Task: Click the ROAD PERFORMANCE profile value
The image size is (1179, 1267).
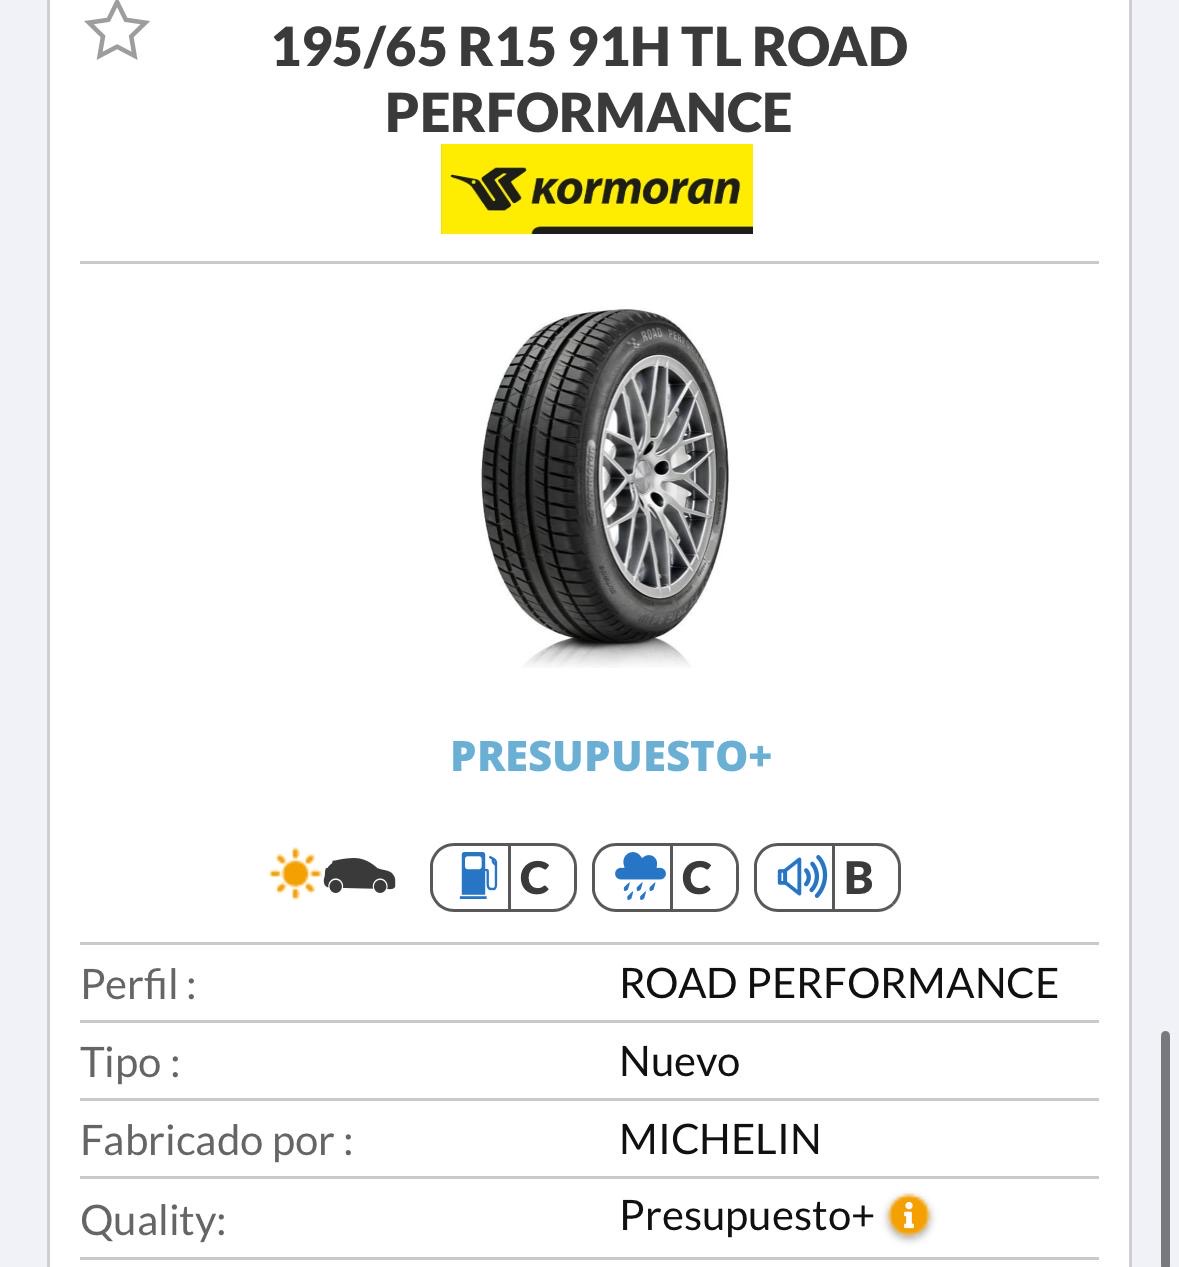Action: (838, 984)
